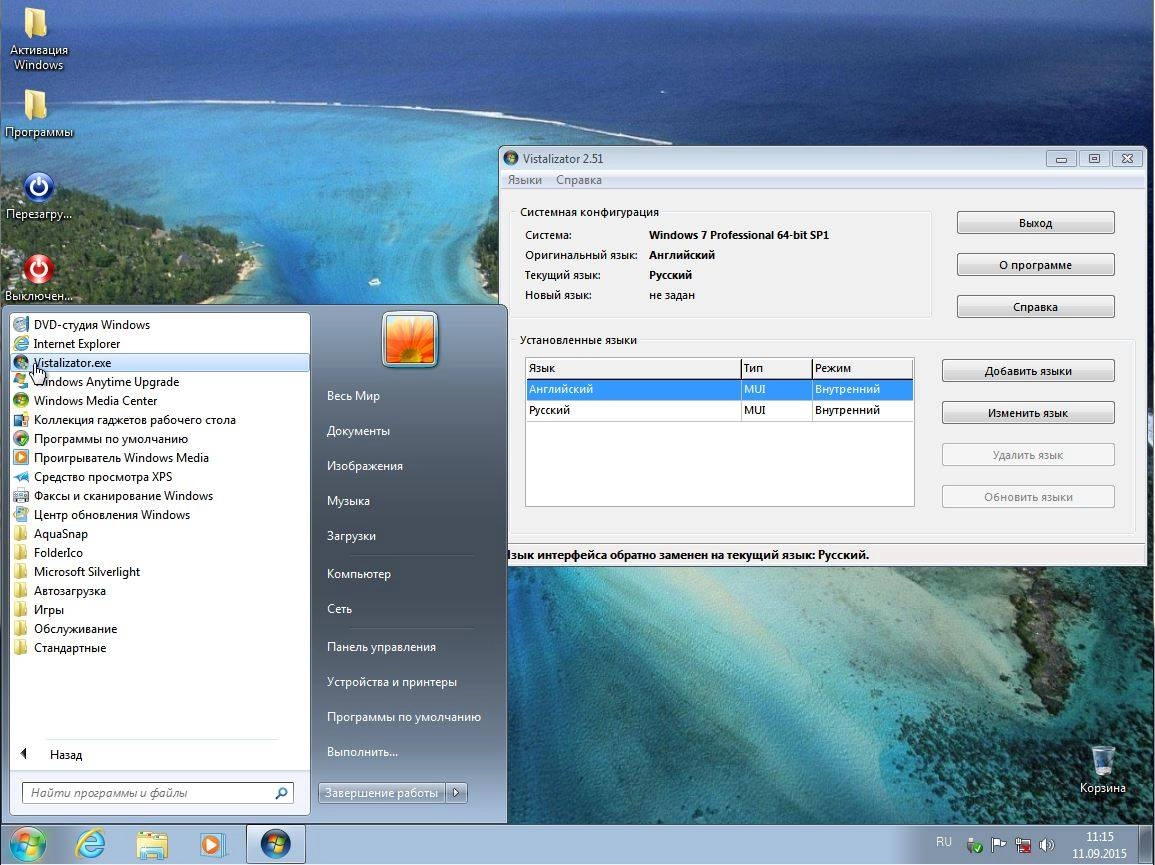Image resolution: width=1155 pixels, height=865 pixels.
Task: Open Windows Media Player taskbar icon
Action: tap(213, 845)
